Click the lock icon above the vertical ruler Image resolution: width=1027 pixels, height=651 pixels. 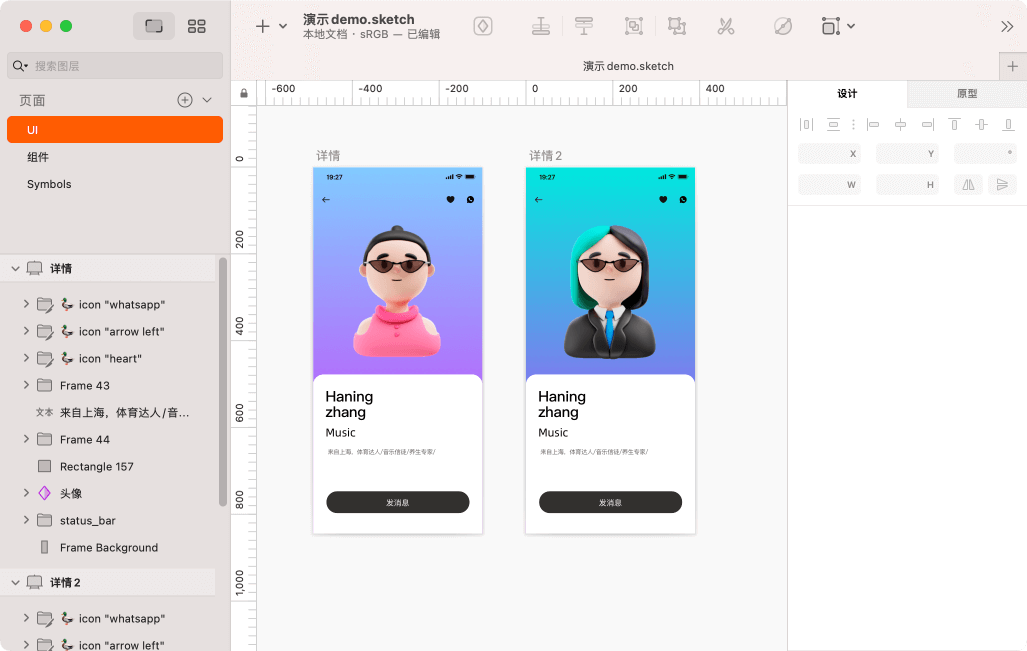pos(243,92)
